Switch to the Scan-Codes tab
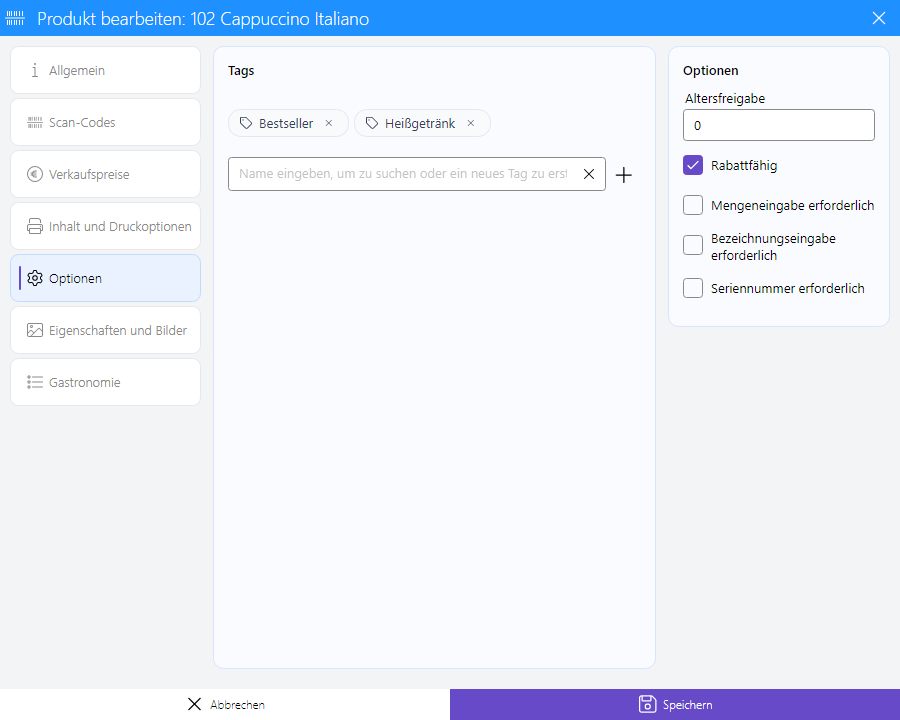900x720 pixels. pyautogui.click(x=106, y=122)
